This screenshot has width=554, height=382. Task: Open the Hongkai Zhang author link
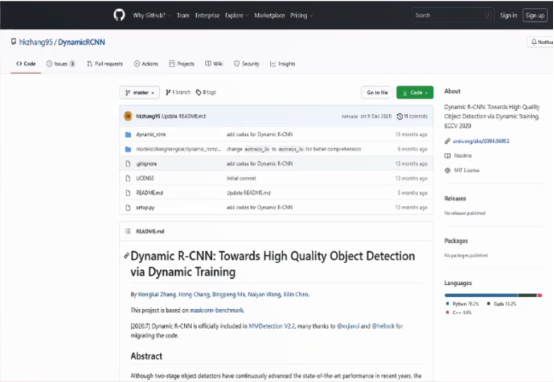[x=157, y=294]
